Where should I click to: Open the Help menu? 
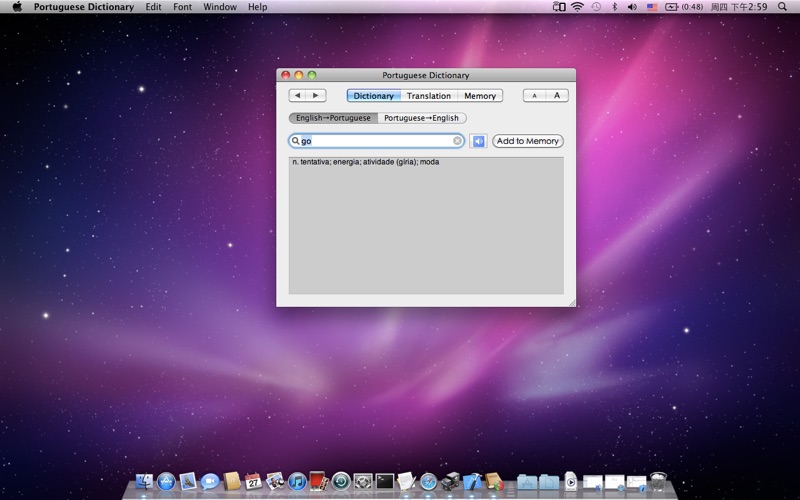258,7
